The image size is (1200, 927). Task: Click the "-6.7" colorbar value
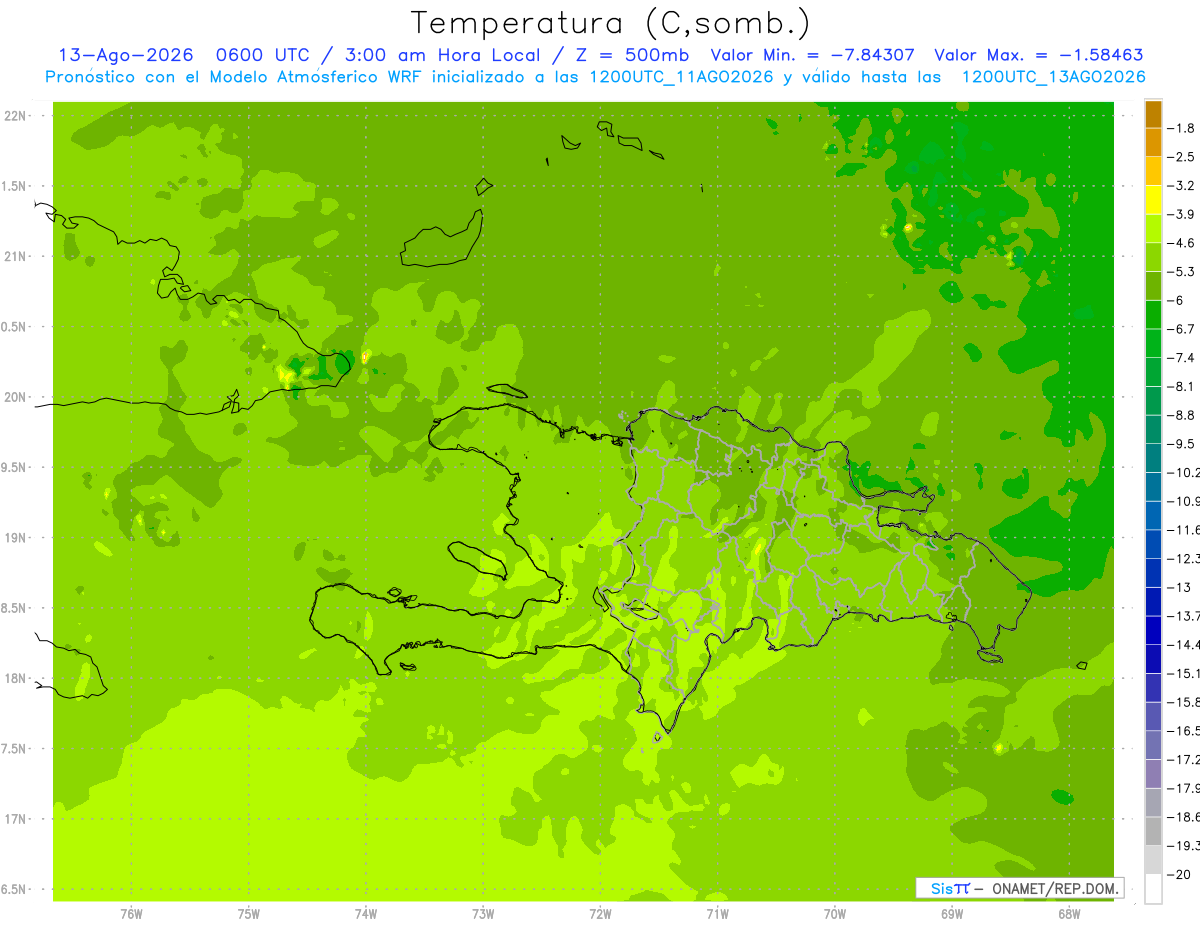click(1183, 329)
